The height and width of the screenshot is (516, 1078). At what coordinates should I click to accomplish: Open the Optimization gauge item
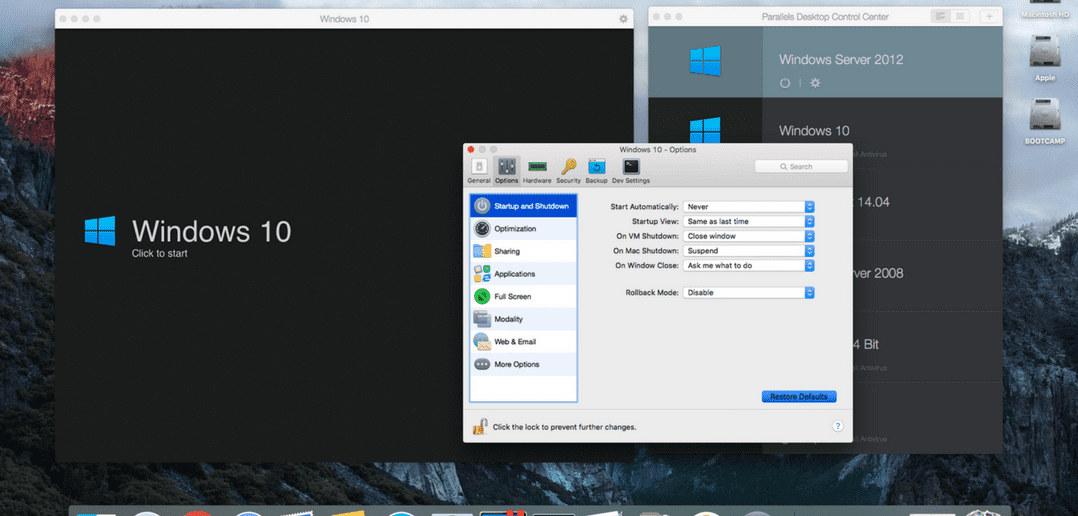tap(523, 228)
